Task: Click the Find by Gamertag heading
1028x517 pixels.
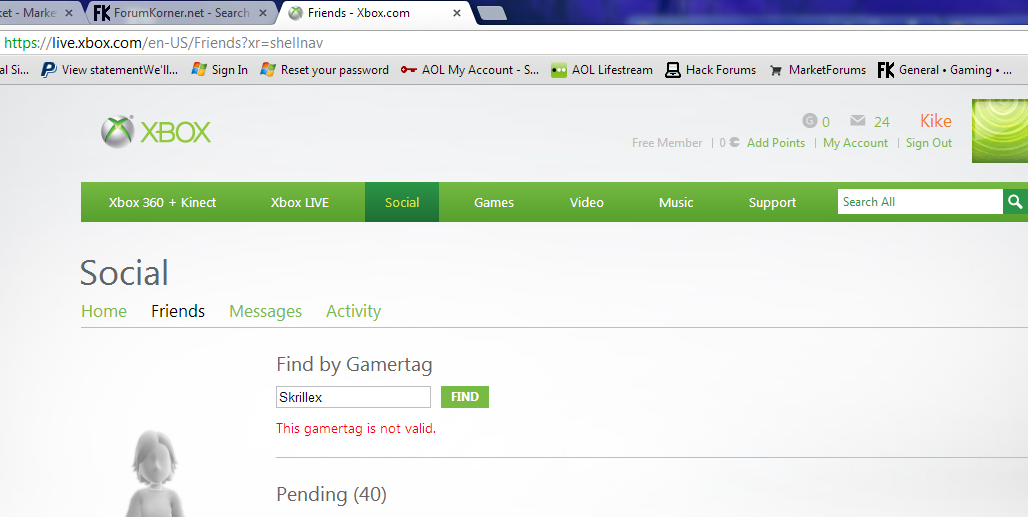Action: click(x=355, y=364)
